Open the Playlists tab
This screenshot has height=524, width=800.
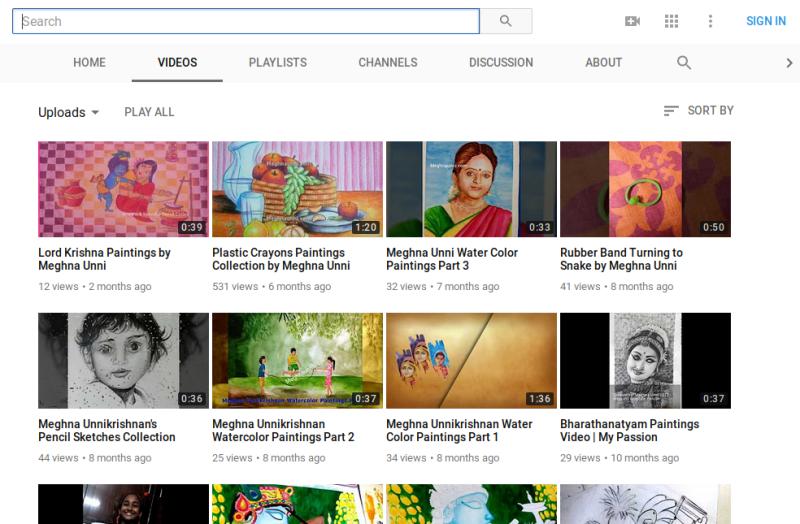(x=277, y=62)
